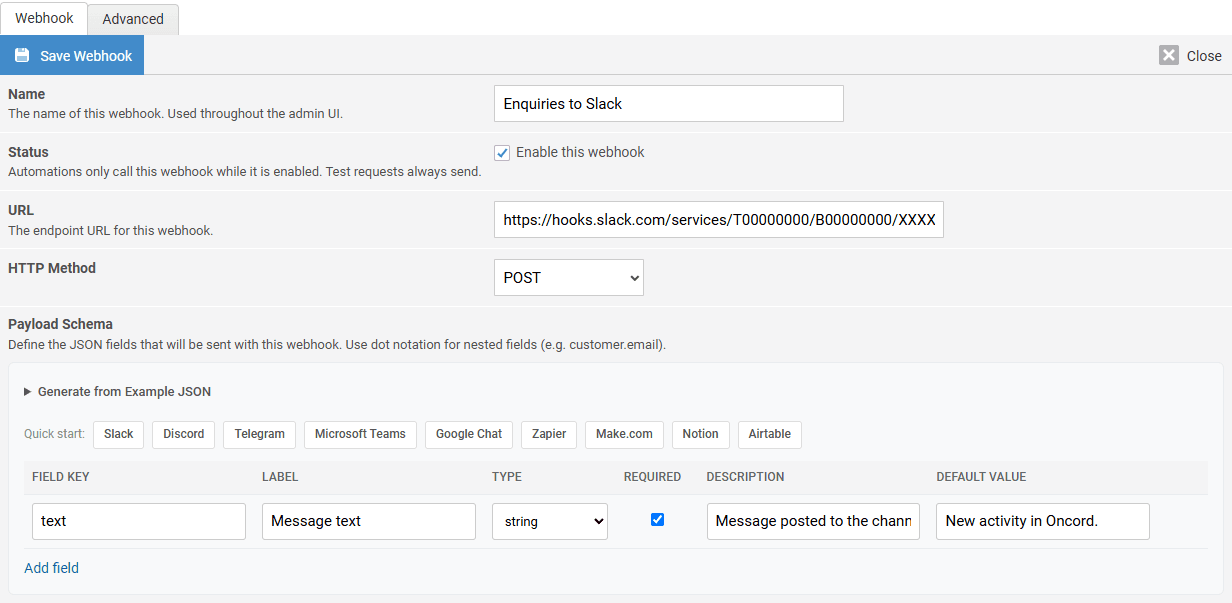Choose the Airtable quick start preset

point(770,434)
